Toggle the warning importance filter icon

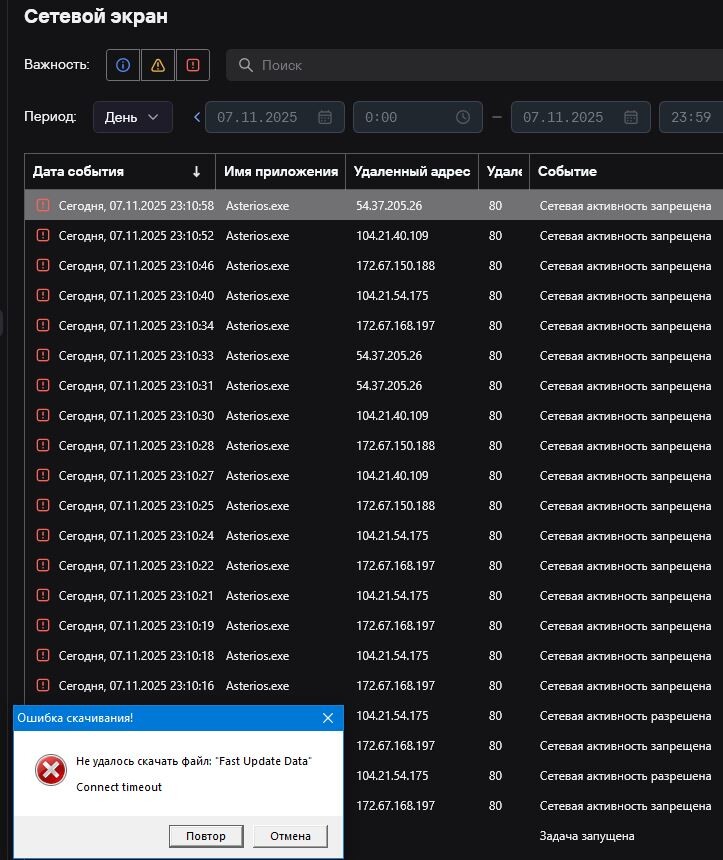click(x=158, y=65)
